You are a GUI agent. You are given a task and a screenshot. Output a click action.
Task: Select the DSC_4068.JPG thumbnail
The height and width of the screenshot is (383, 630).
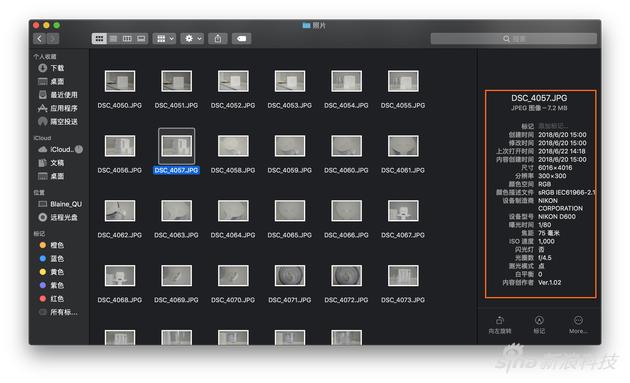(120, 275)
